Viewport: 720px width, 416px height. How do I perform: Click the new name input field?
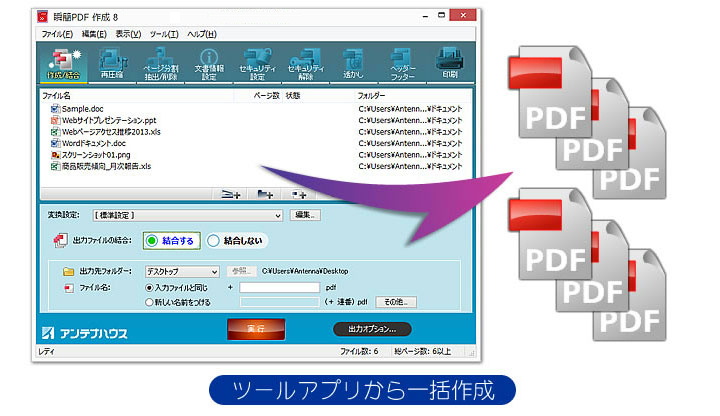coord(279,302)
